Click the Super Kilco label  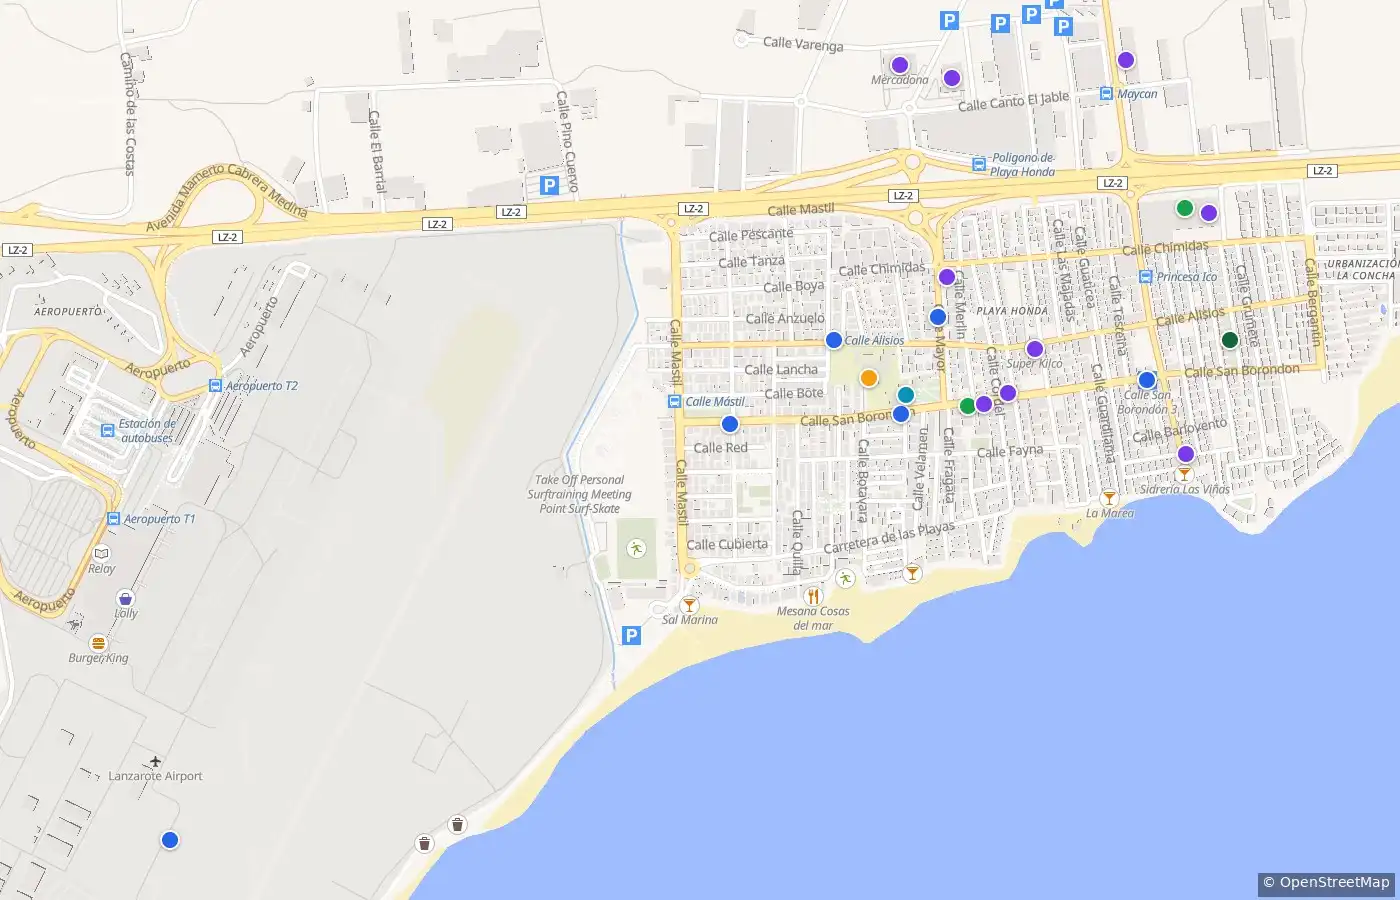point(1035,364)
